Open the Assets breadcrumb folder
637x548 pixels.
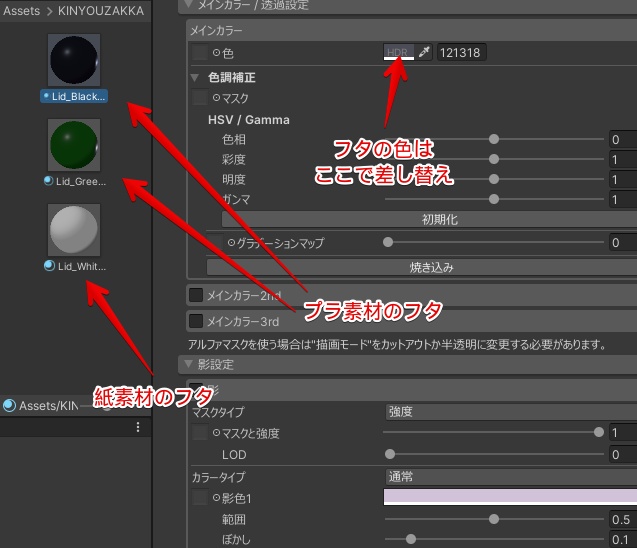[x=22, y=11]
